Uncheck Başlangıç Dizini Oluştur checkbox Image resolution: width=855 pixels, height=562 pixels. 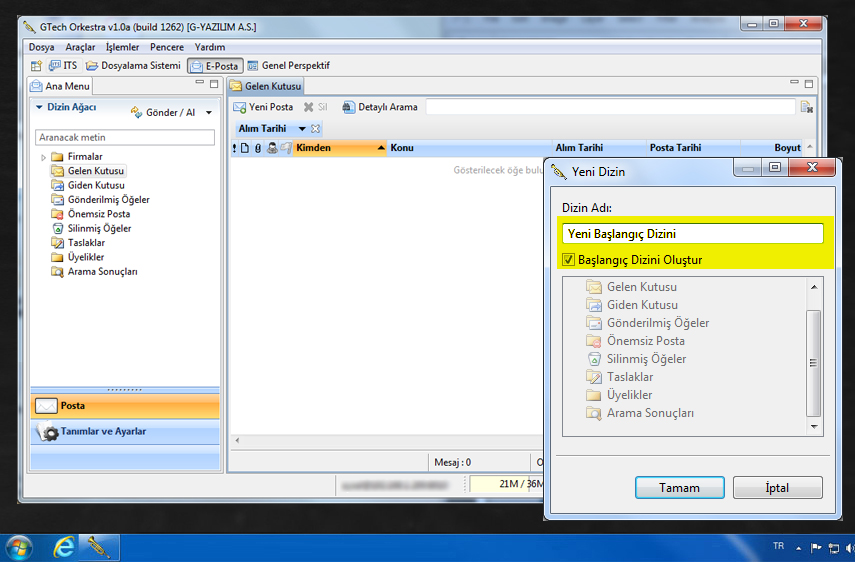tap(568, 260)
